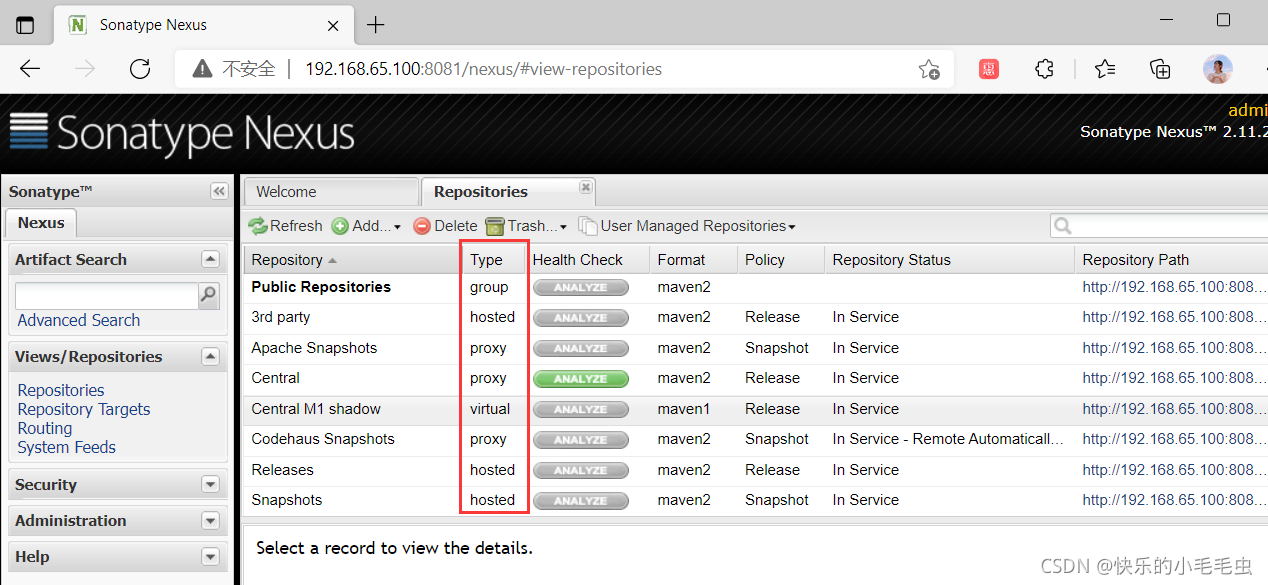Click the Artifact Search input field

coord(107,295)
